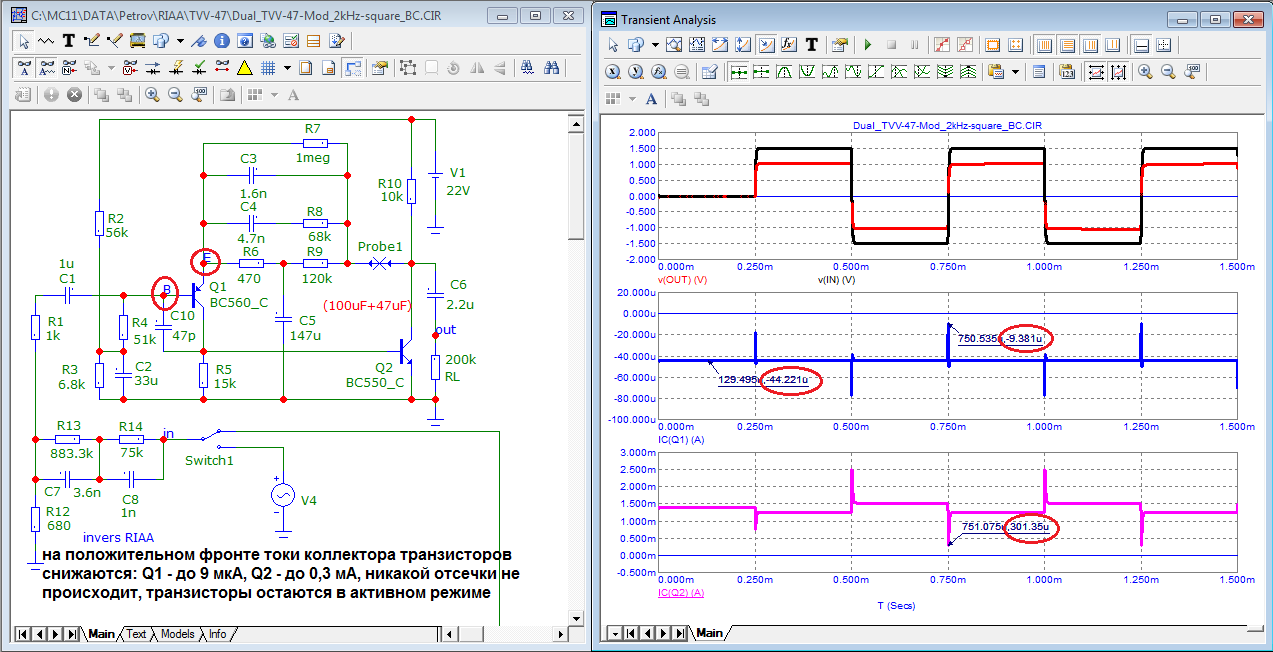Expand the dropdown beside clipboard icon in analysis toolbar
The image size is (1273, 652).
pos(1016,72)
